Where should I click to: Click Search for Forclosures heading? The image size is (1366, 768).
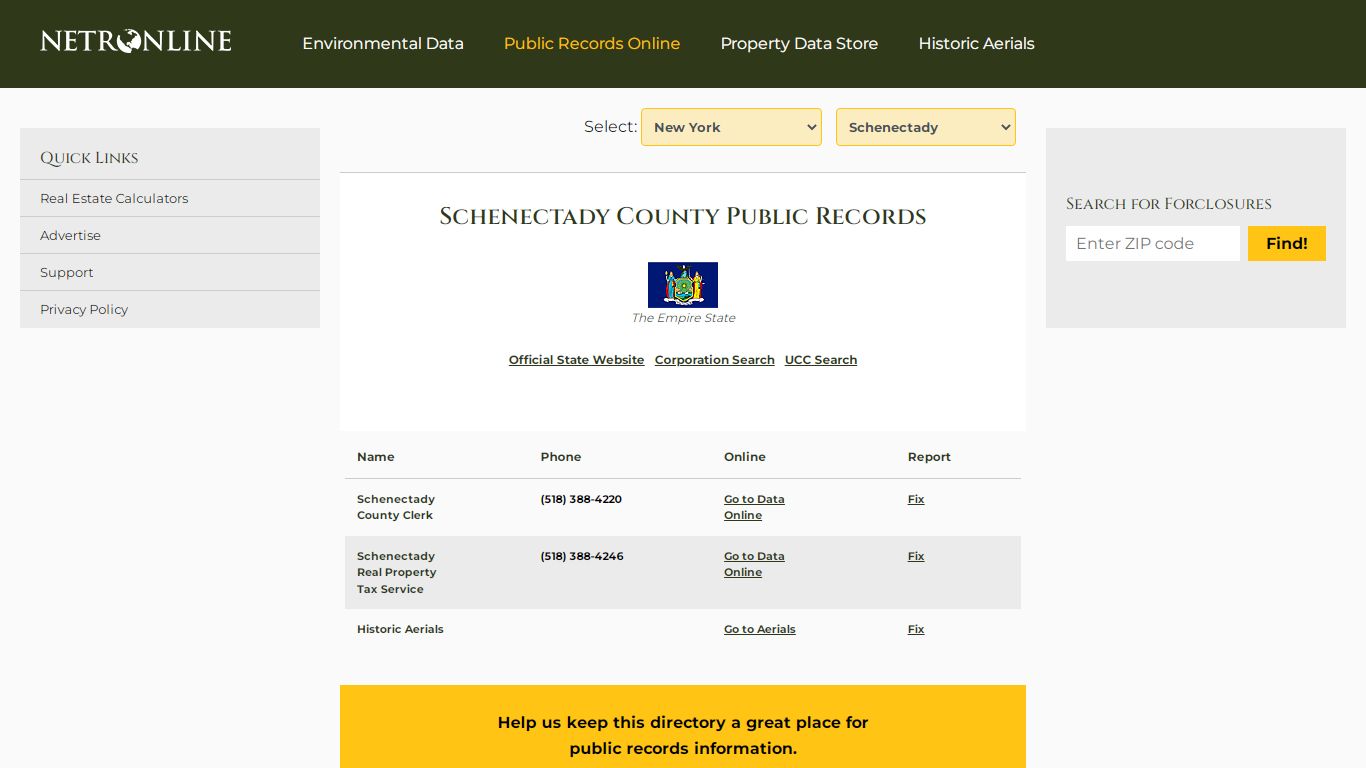1169,204
